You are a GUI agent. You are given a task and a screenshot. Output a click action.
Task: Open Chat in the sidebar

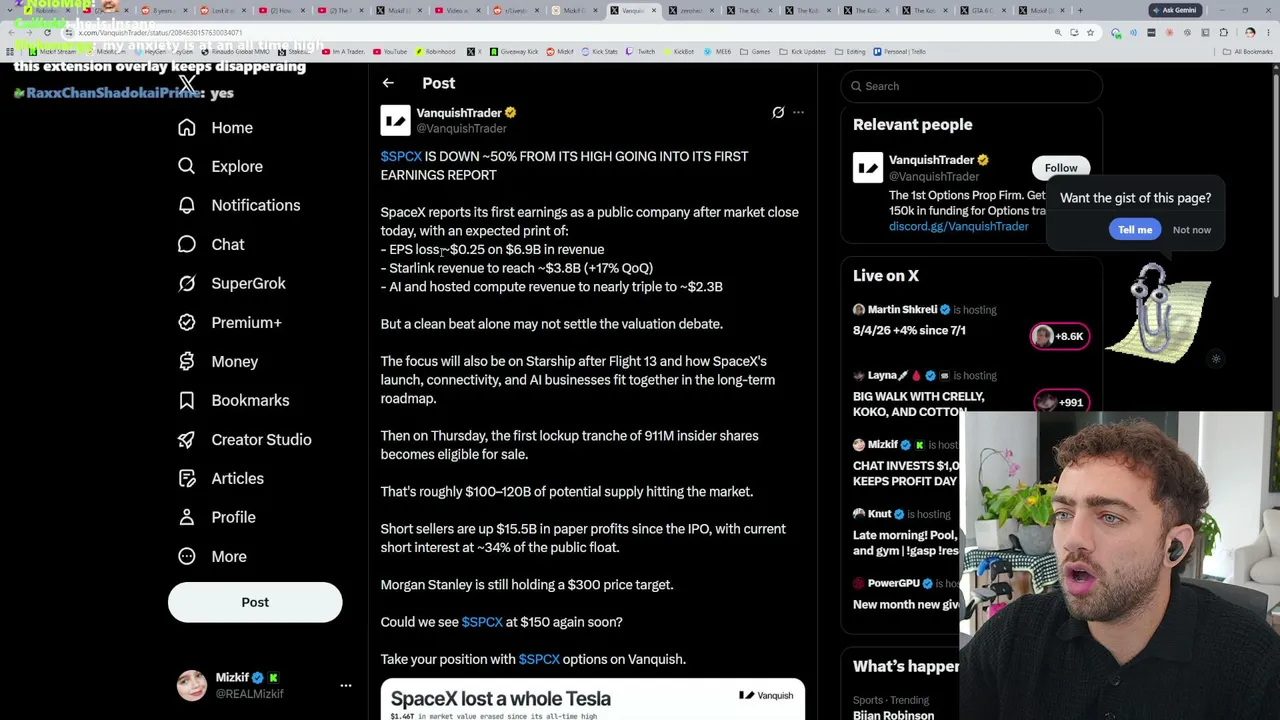tap(211, 244)
